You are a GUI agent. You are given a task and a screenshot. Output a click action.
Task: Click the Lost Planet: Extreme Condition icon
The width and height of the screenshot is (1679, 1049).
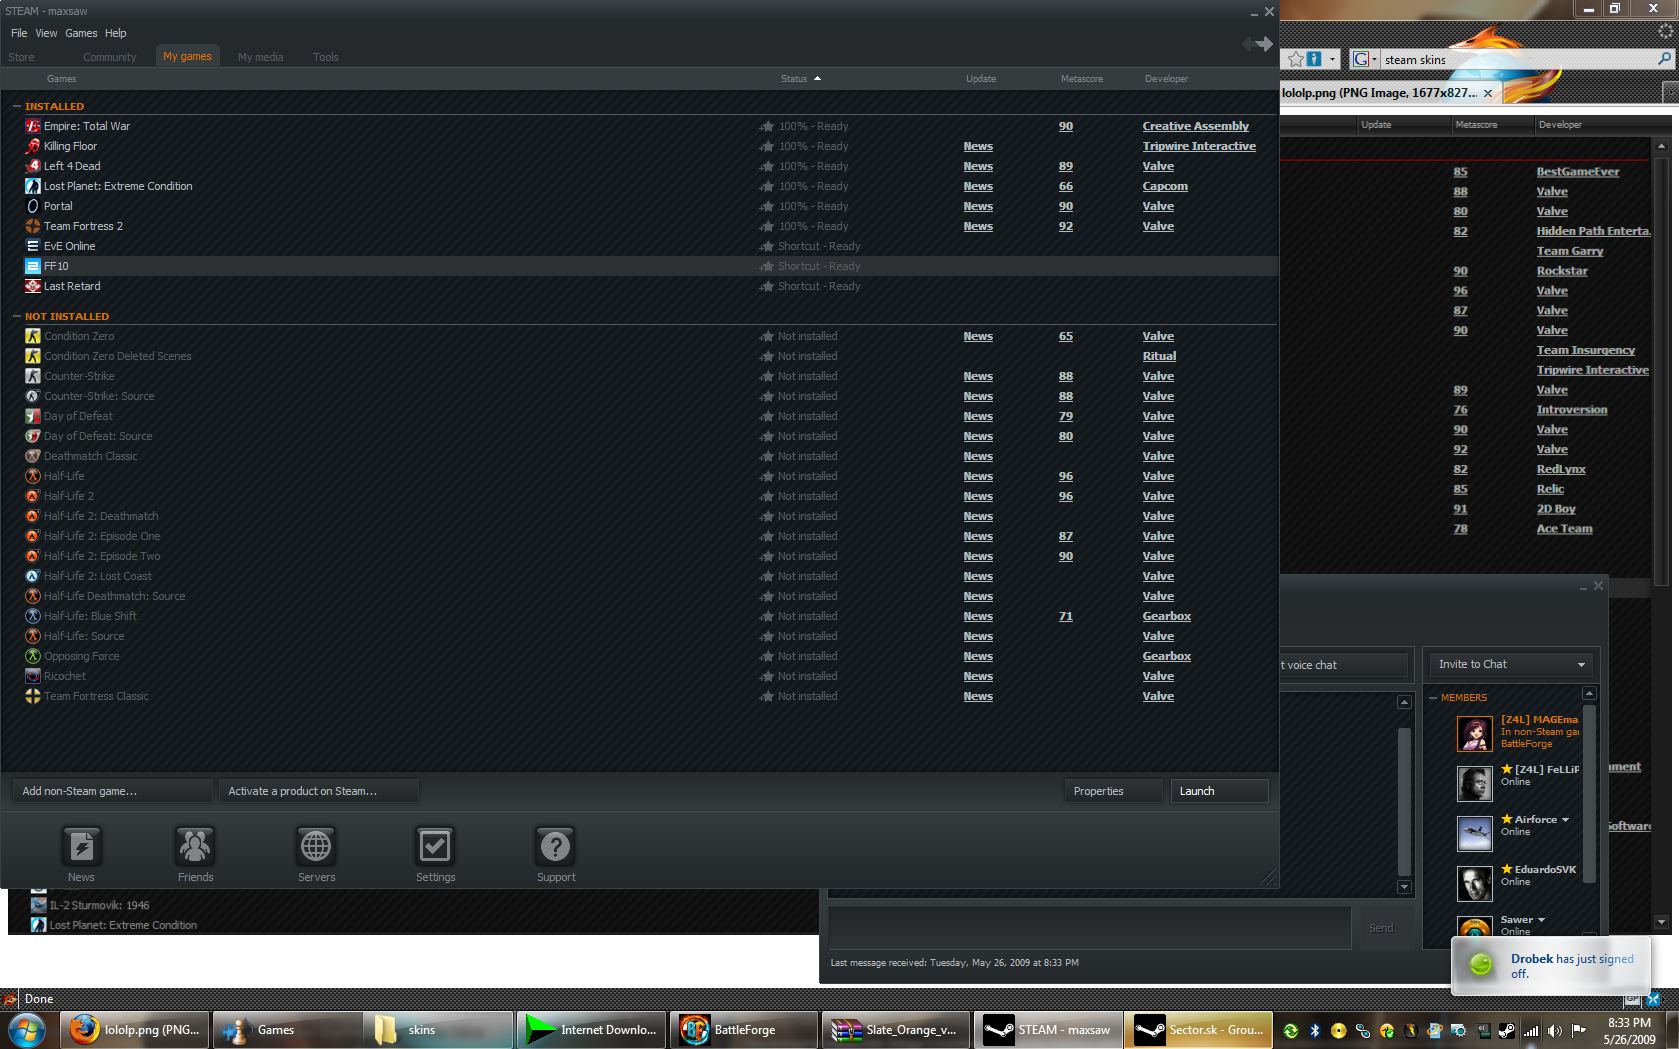pyautogui.click(x=33, y=186)
